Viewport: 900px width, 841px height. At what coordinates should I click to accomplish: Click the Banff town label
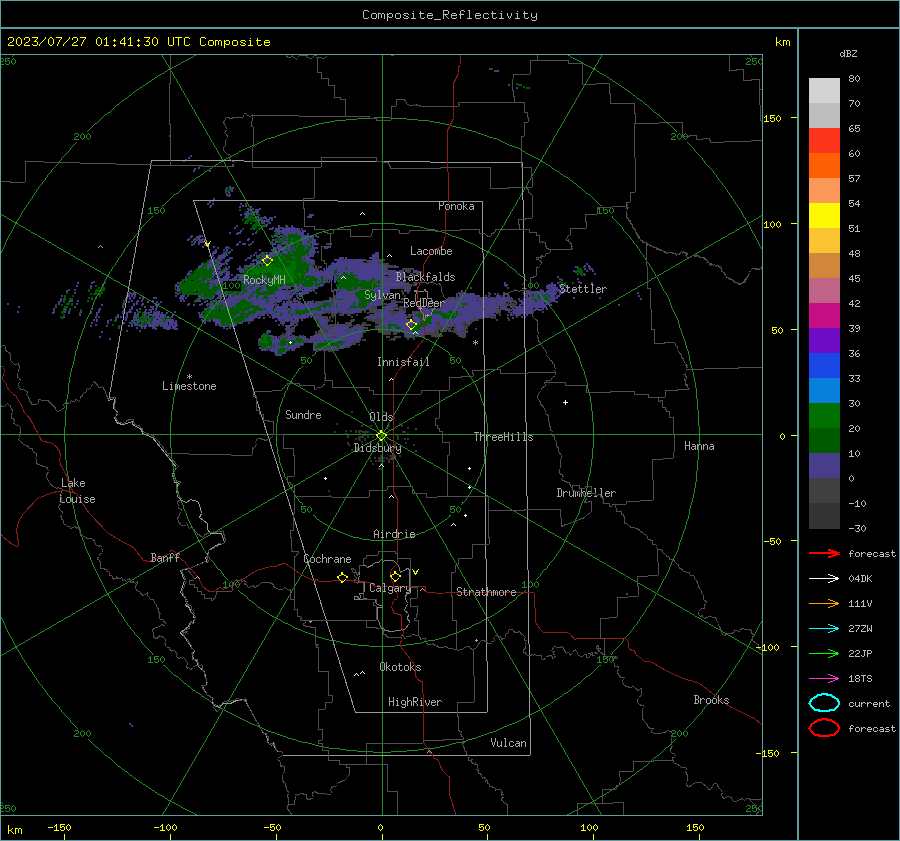point(165,557)
